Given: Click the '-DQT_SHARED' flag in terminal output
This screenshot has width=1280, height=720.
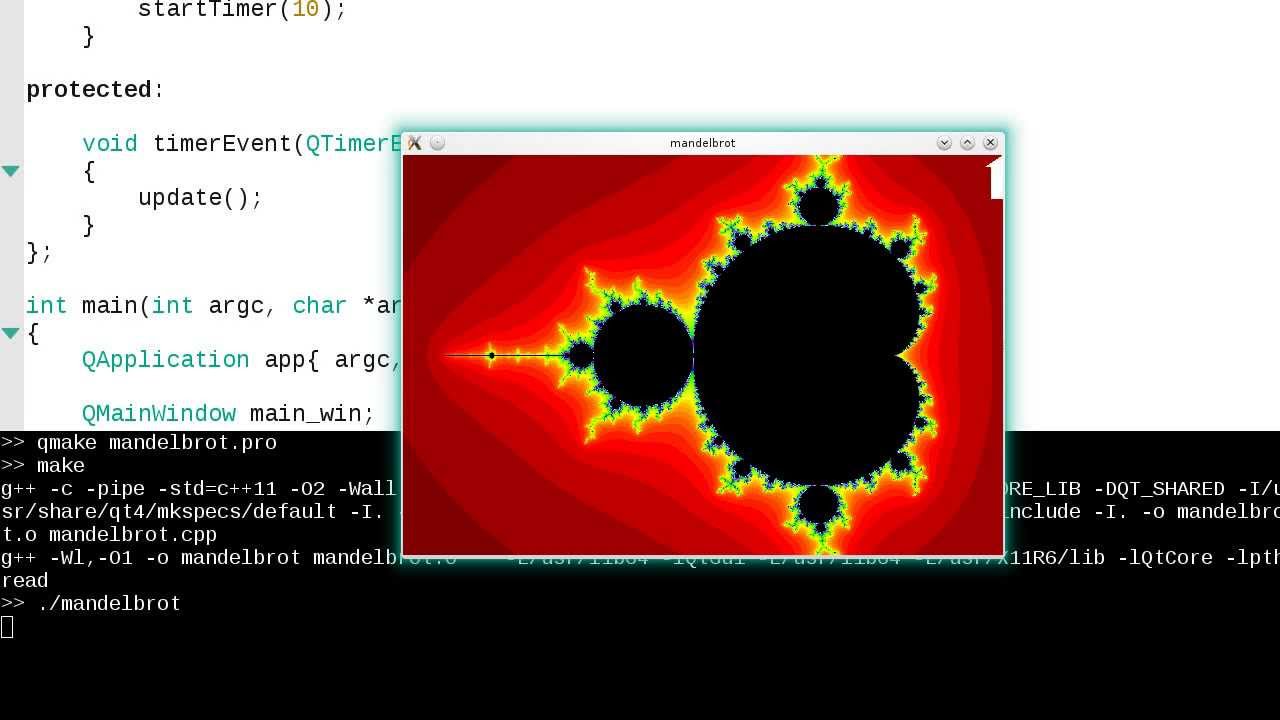Looking at the screenshot, I should coord(1159,489).
